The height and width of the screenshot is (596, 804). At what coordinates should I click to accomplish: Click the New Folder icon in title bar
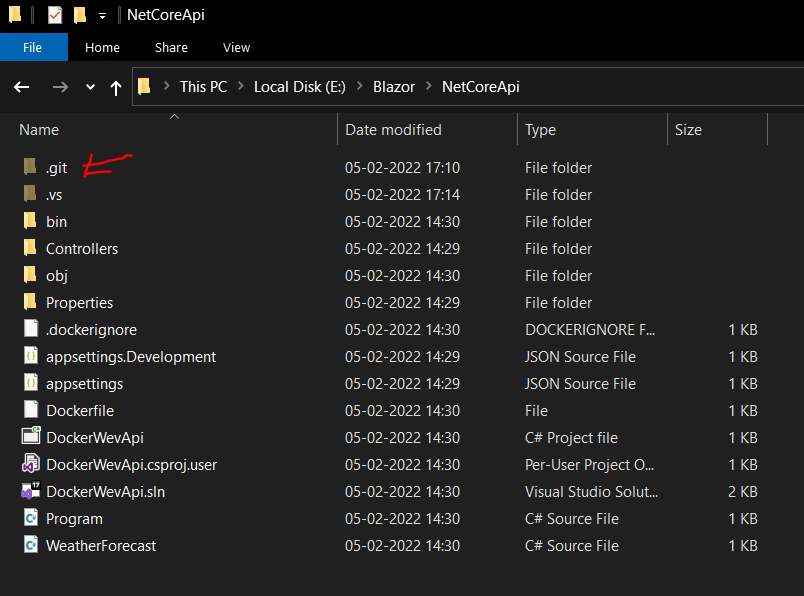point(79,15)
